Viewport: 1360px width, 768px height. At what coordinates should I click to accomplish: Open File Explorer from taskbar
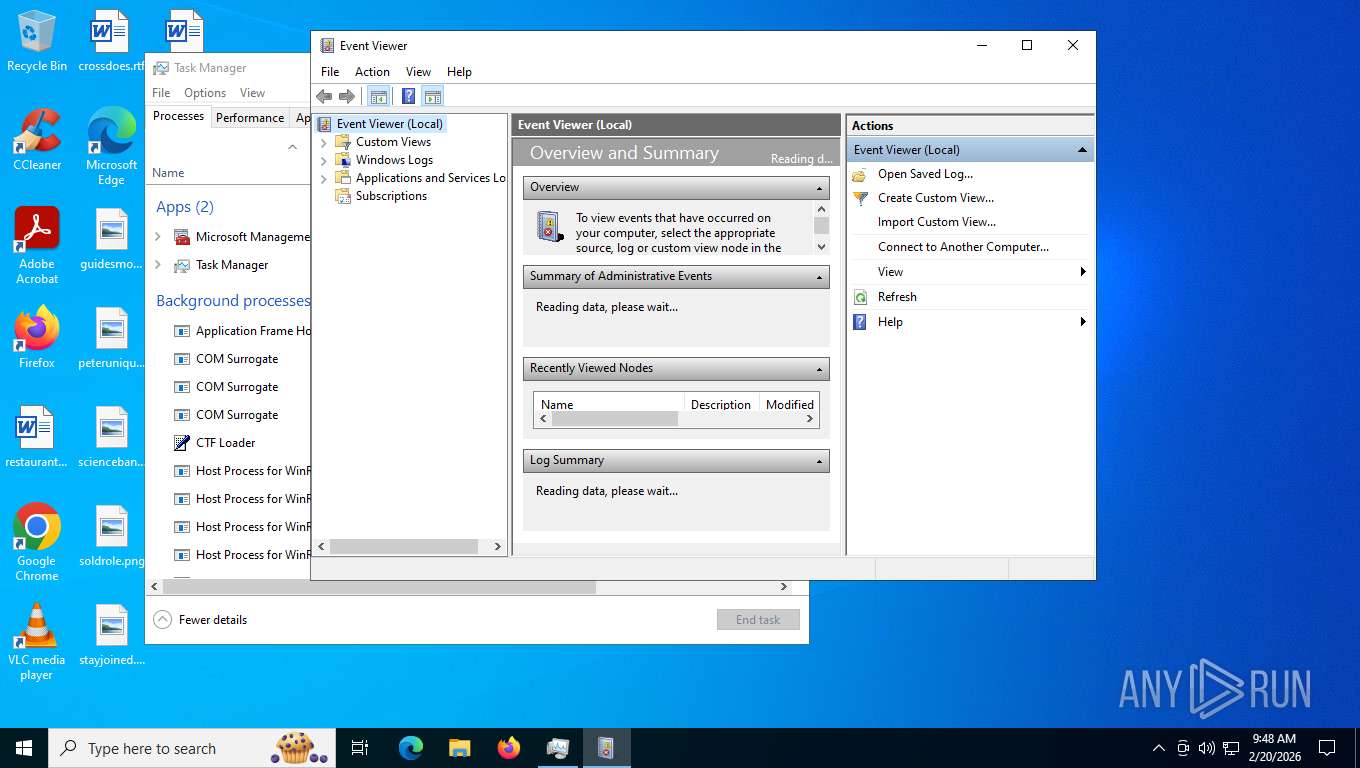(460, 748)
